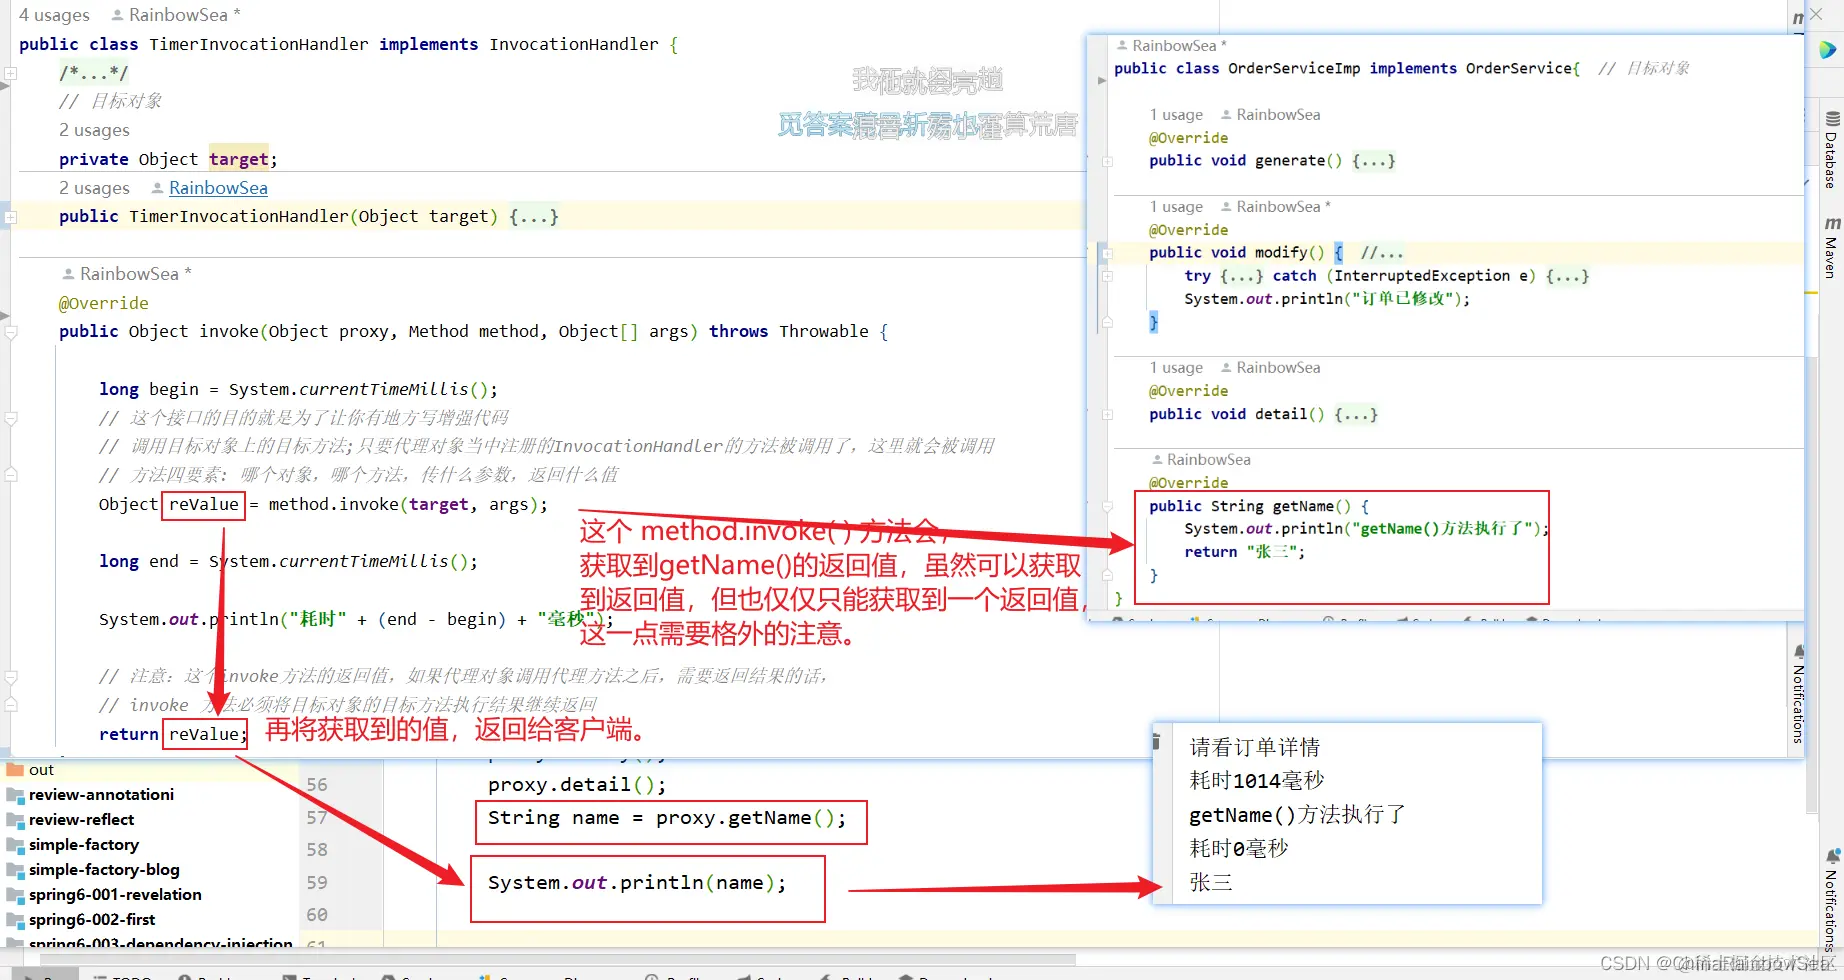The width and height of the screenshot is (1844, 980).
Task: Expand the folded try {...} block
Action: coord(1241,276)
